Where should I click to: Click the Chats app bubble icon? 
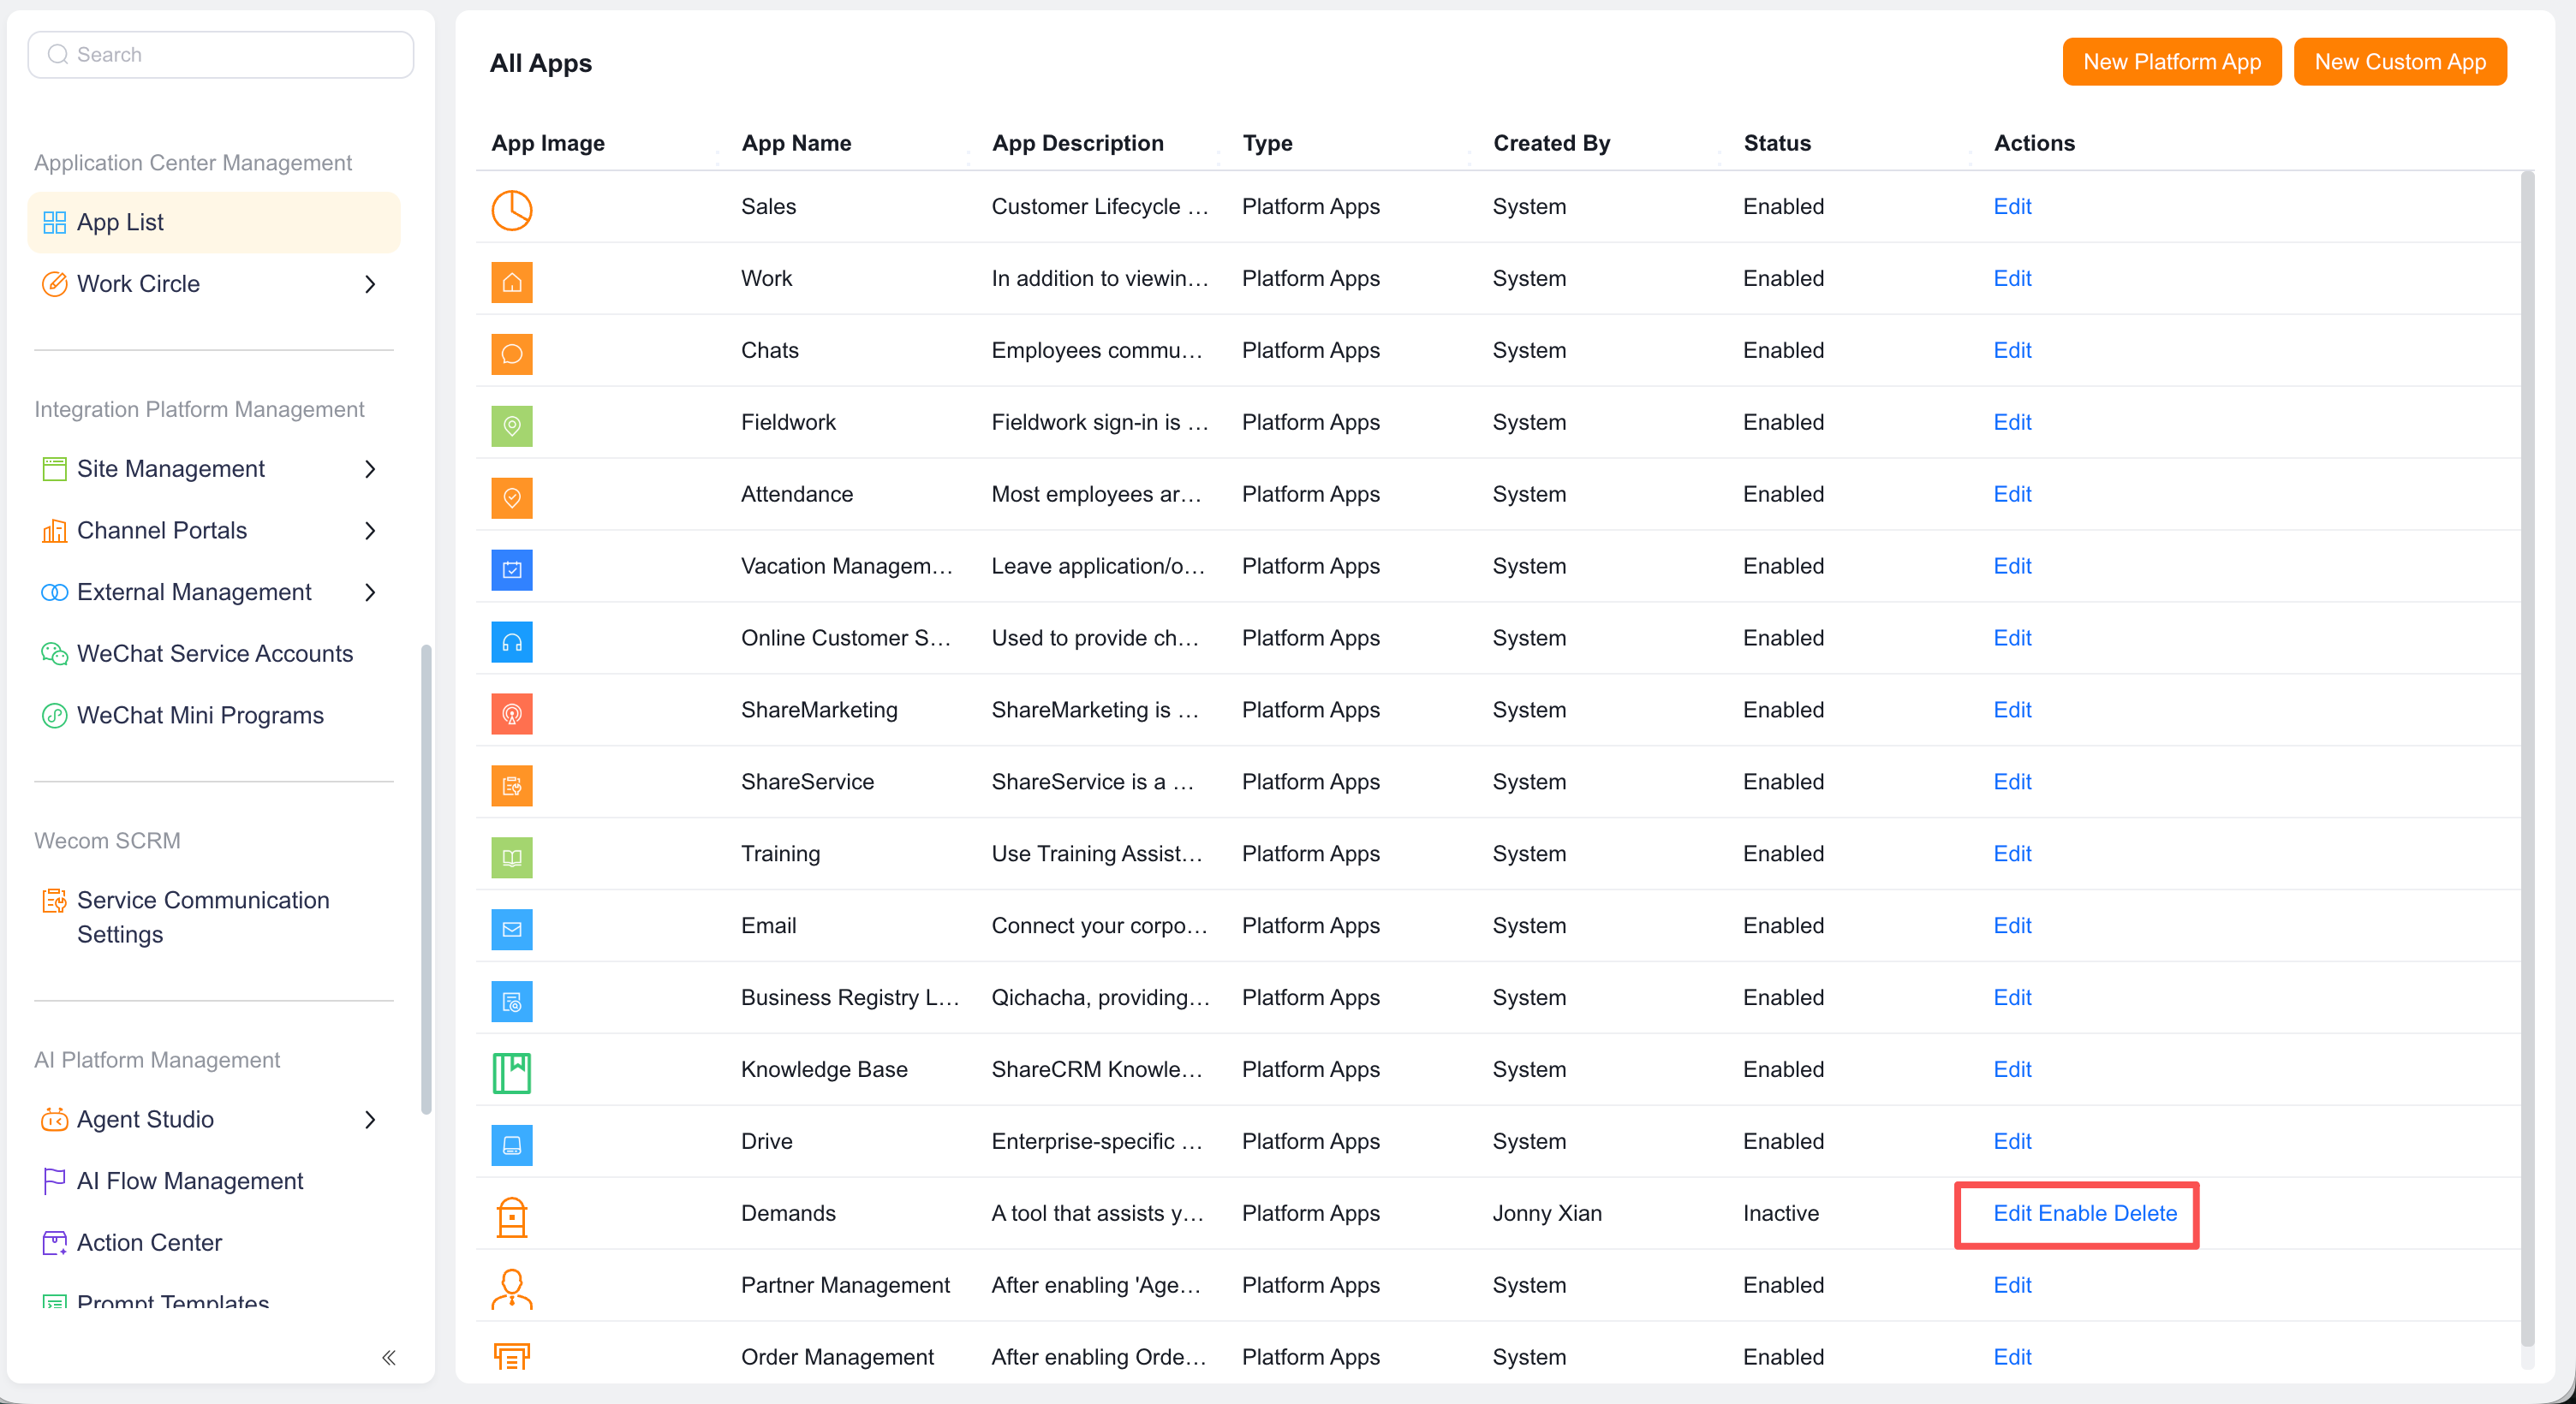[511, 354]
